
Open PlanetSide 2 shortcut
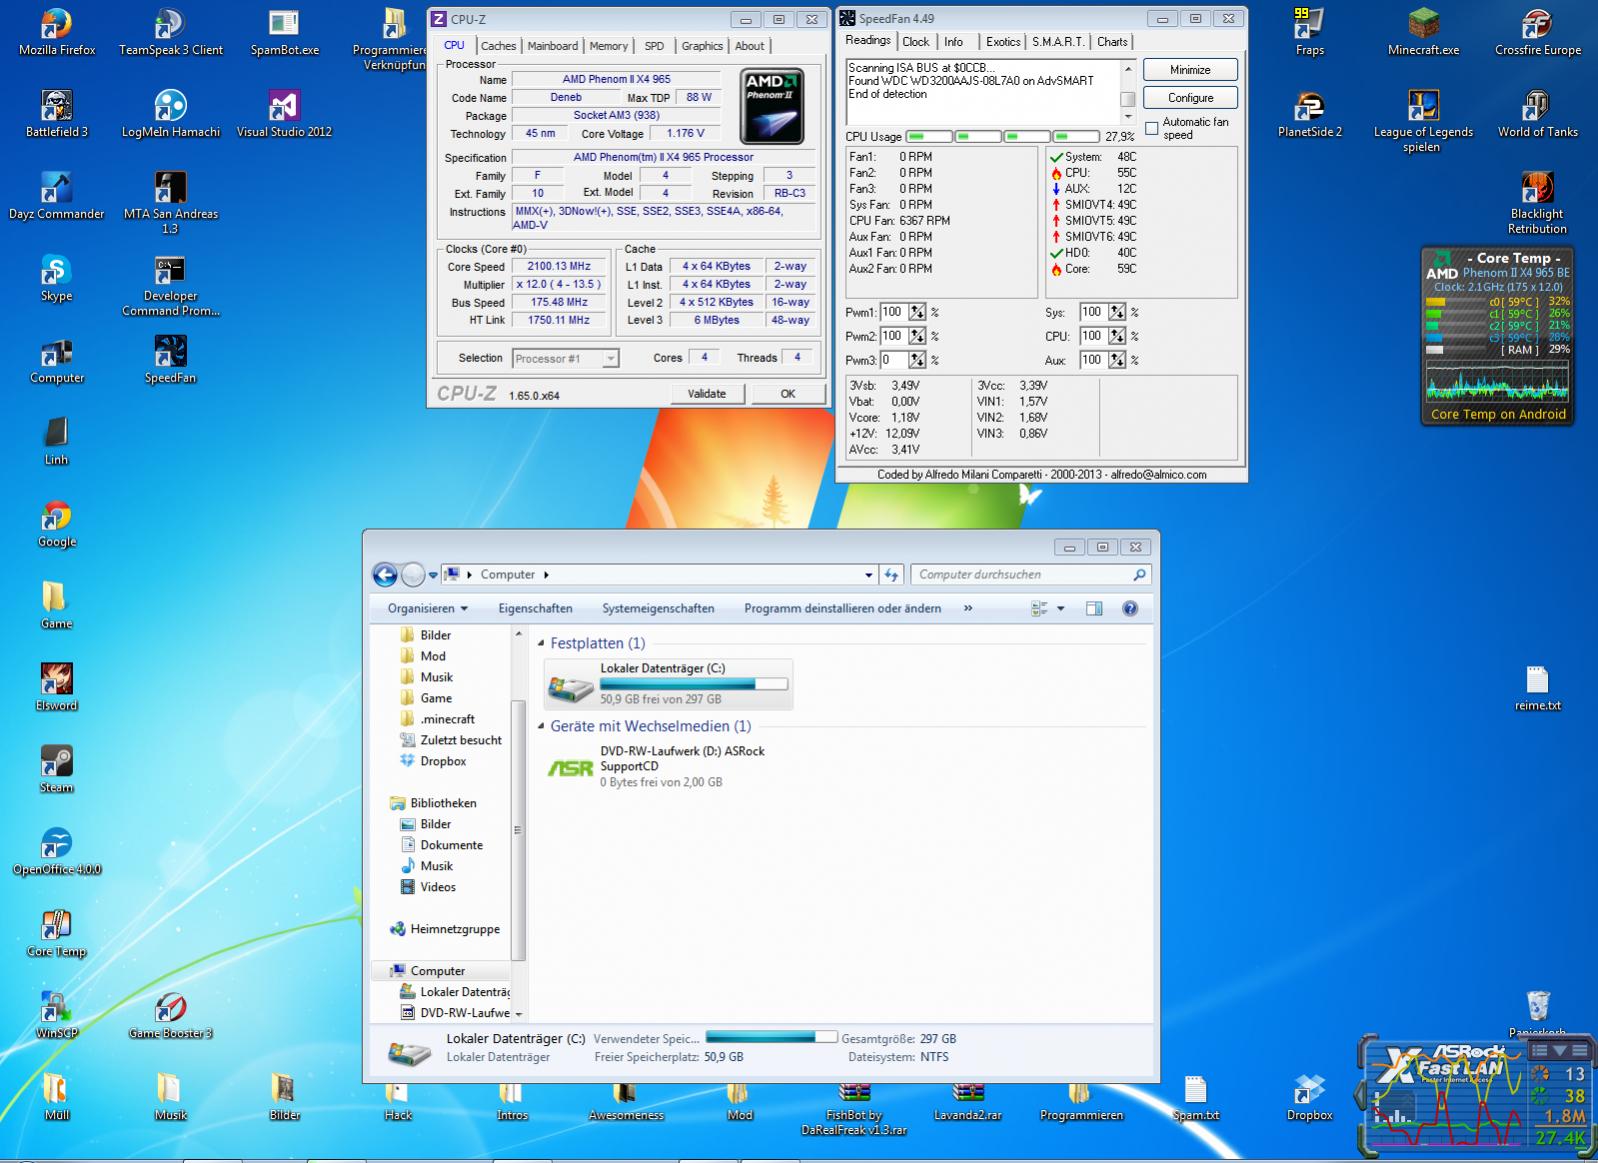pos(1310,114)
